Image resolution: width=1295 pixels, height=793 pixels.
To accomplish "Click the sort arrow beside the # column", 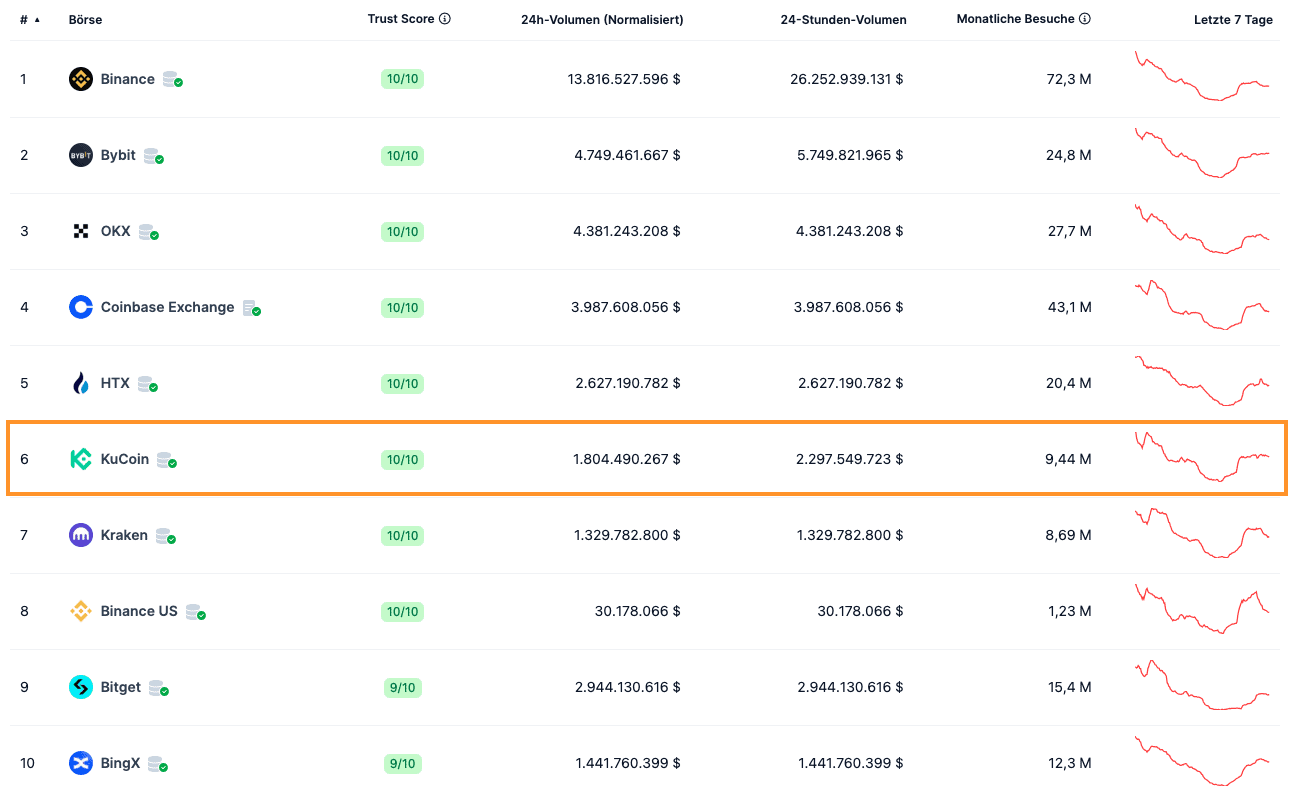I will click(x=37, y=20).
